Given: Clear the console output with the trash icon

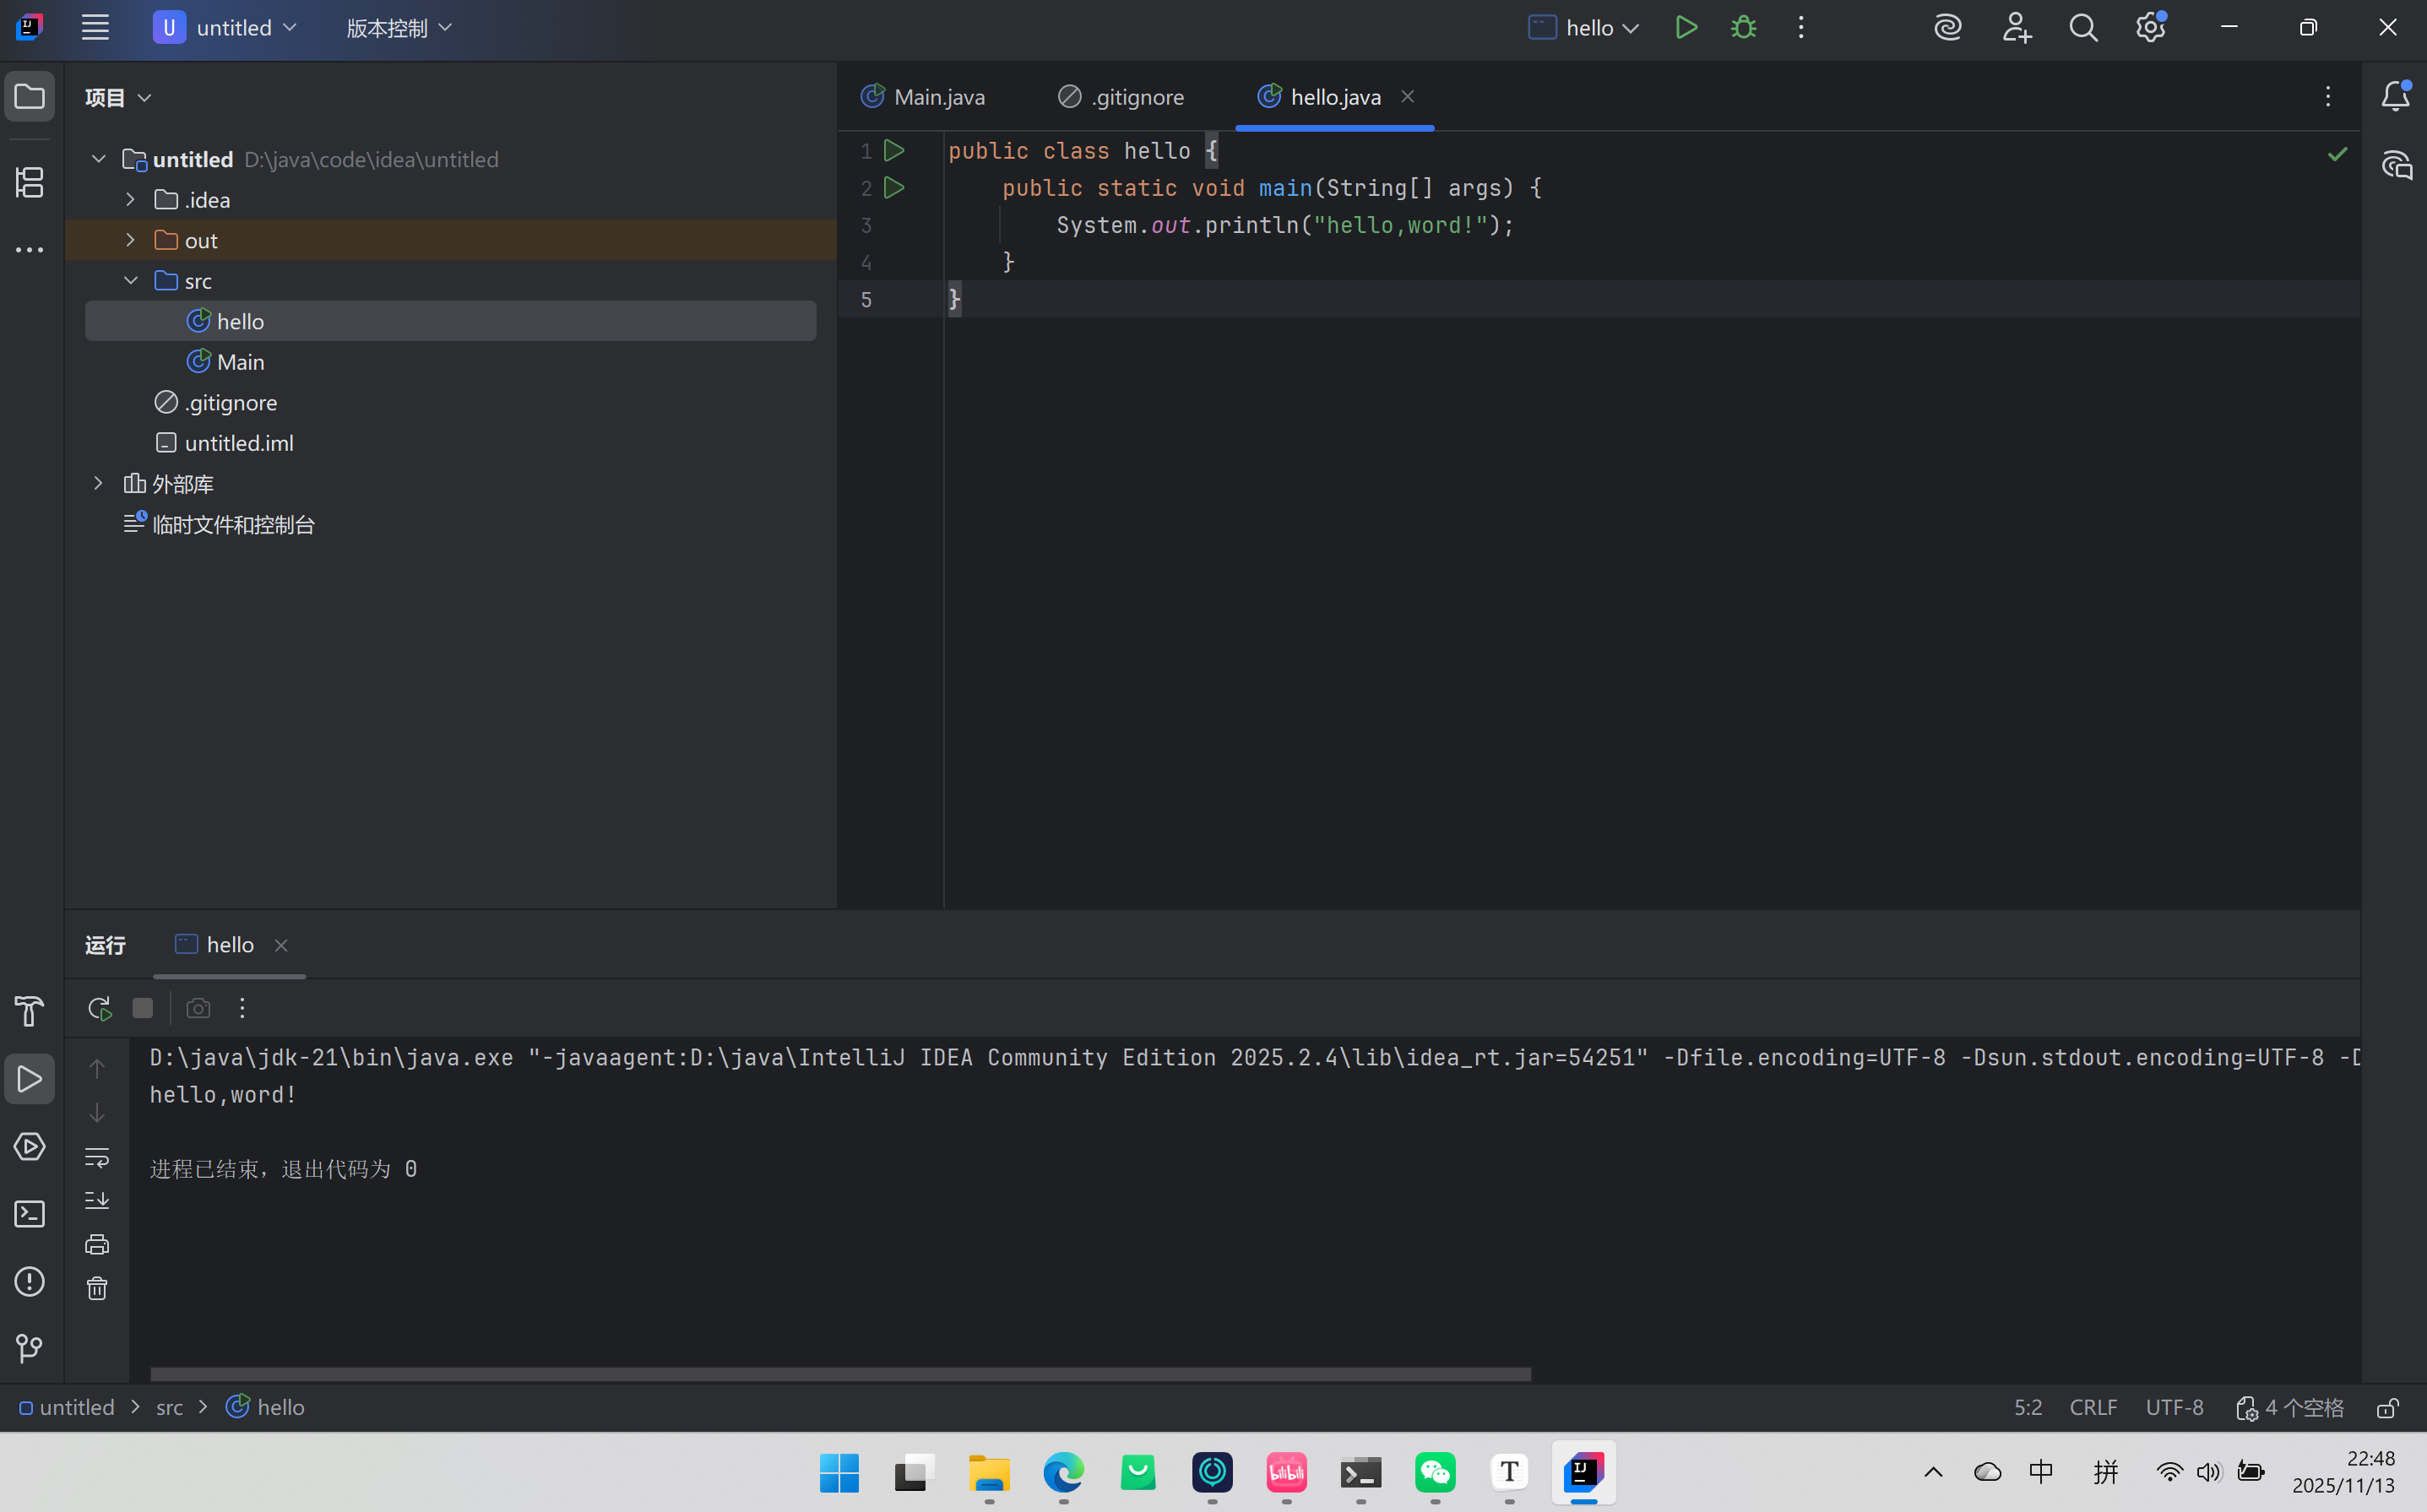Looking at the screenshot, I should tap(97, 1288).
